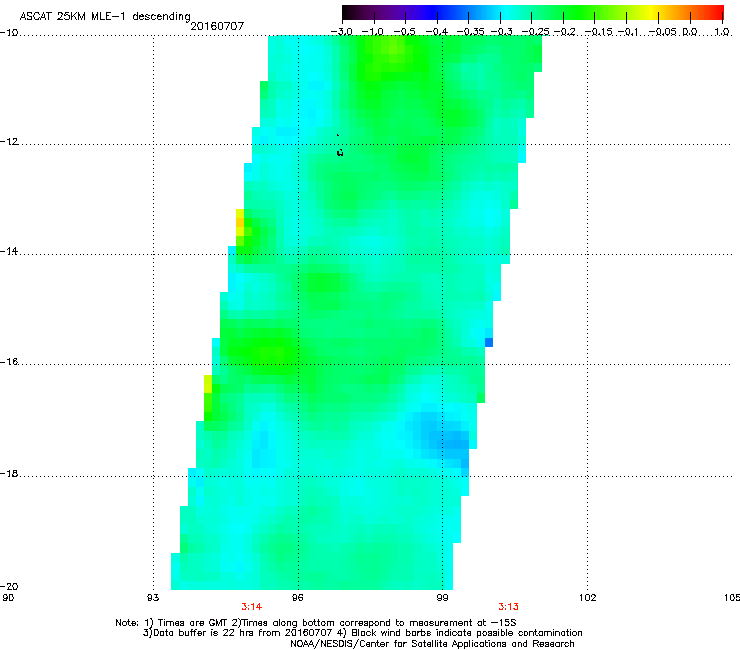
Task: Click the colorbar label -3.0
Action: click(342, 32)
